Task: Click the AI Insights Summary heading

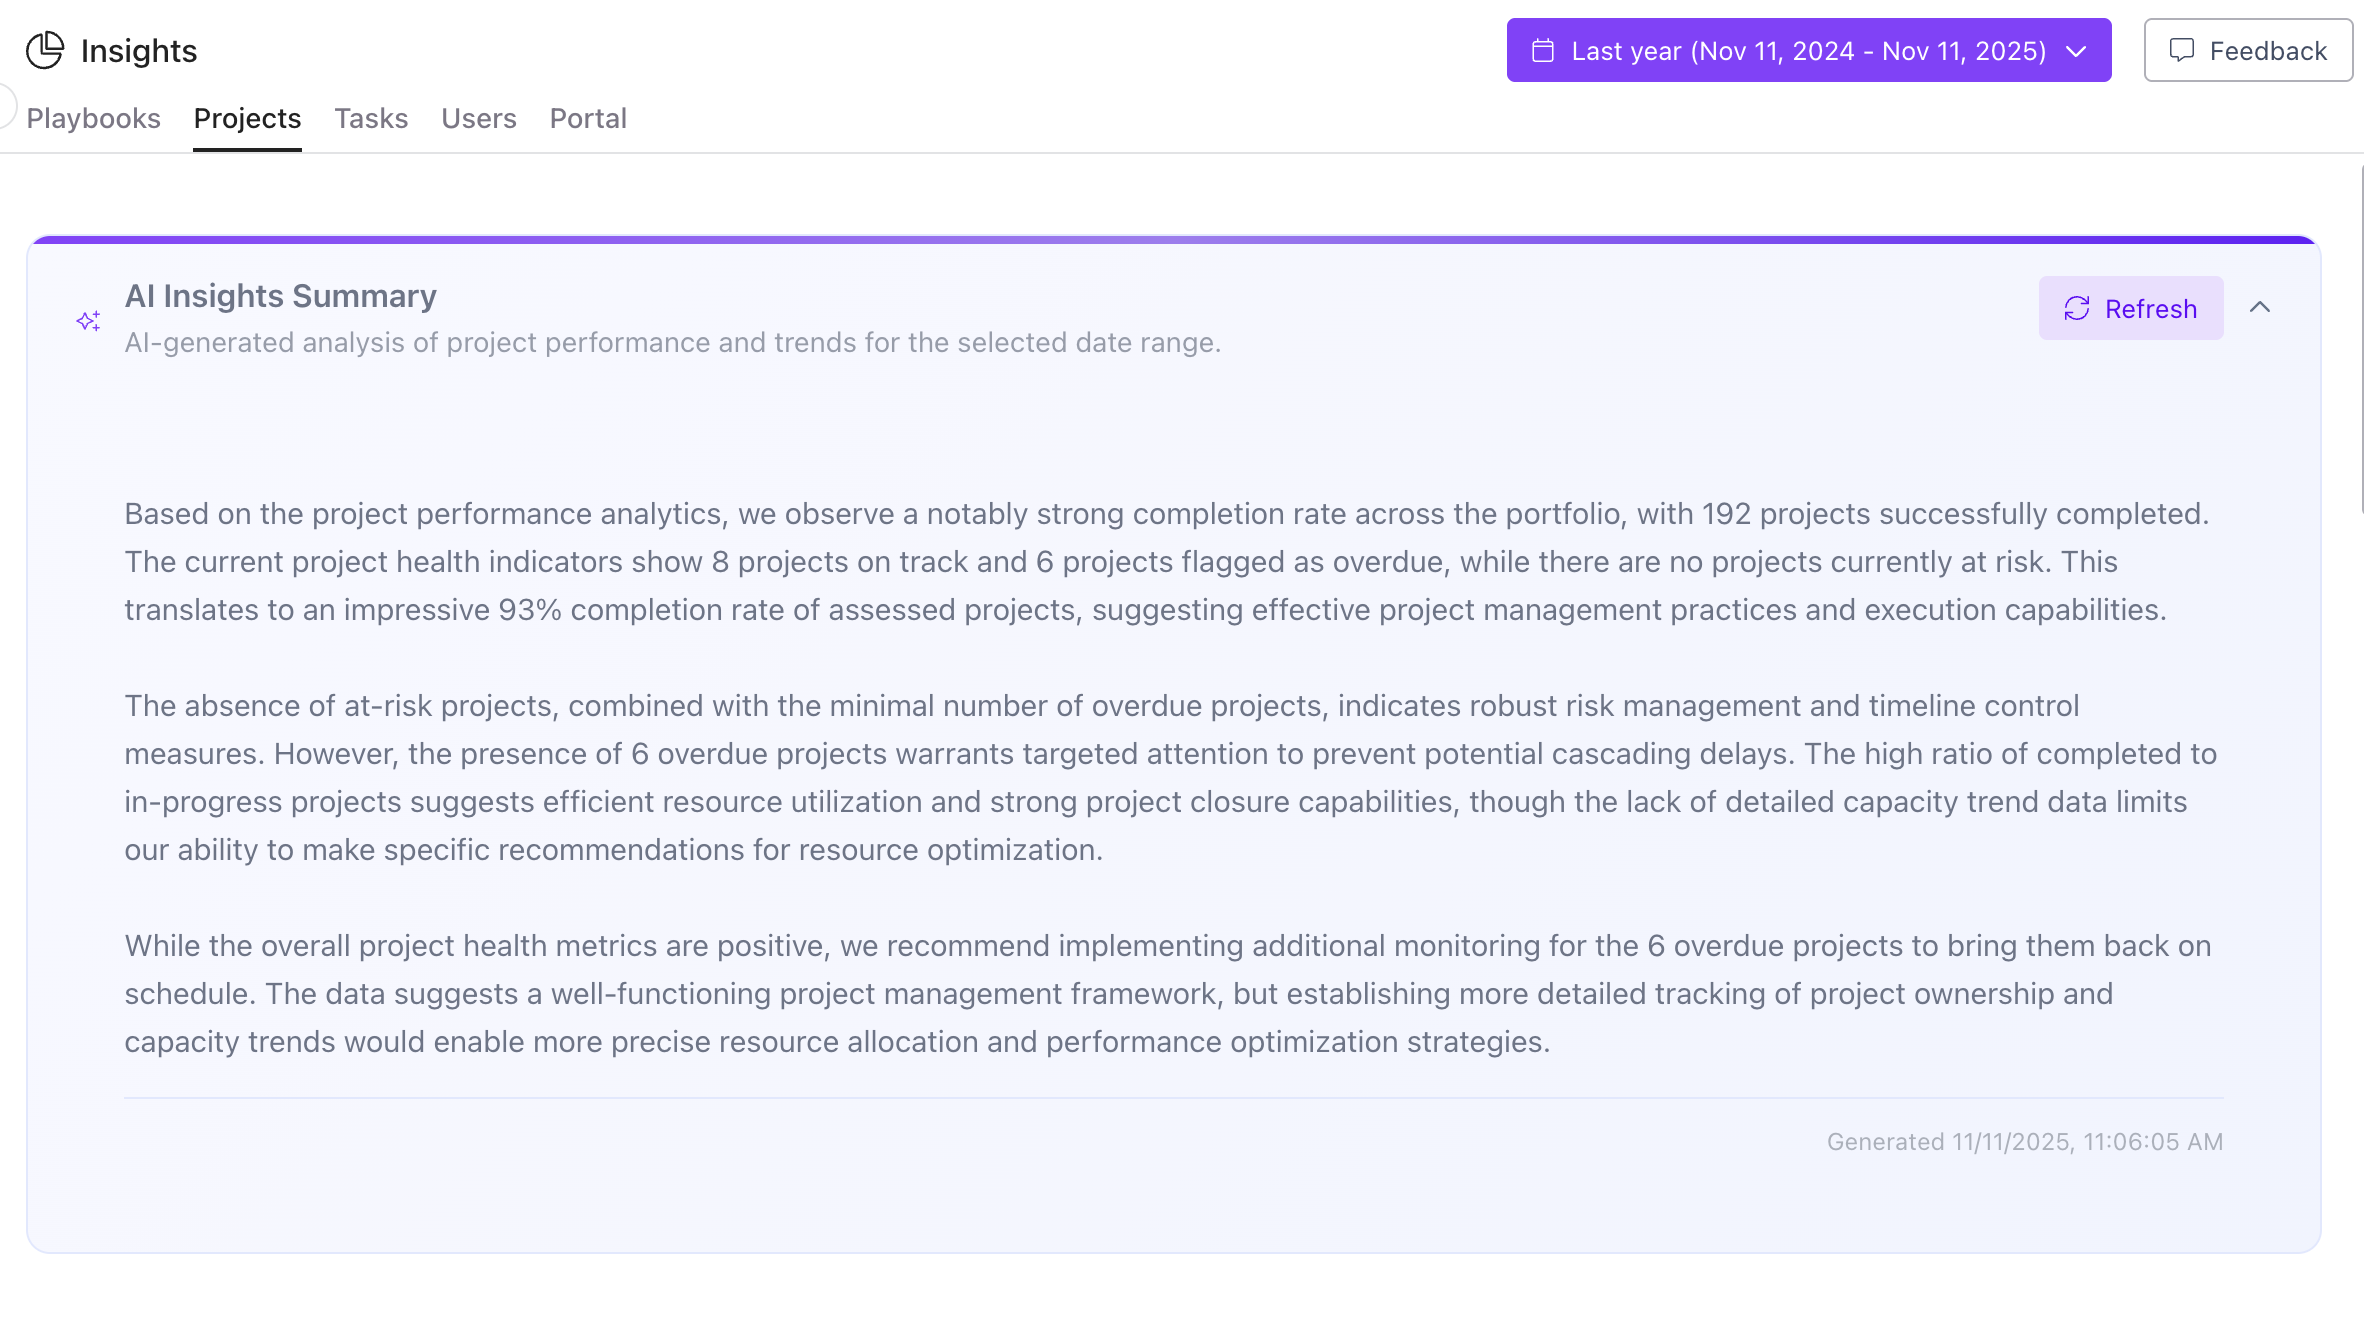Action: click(x=280, y=295)
